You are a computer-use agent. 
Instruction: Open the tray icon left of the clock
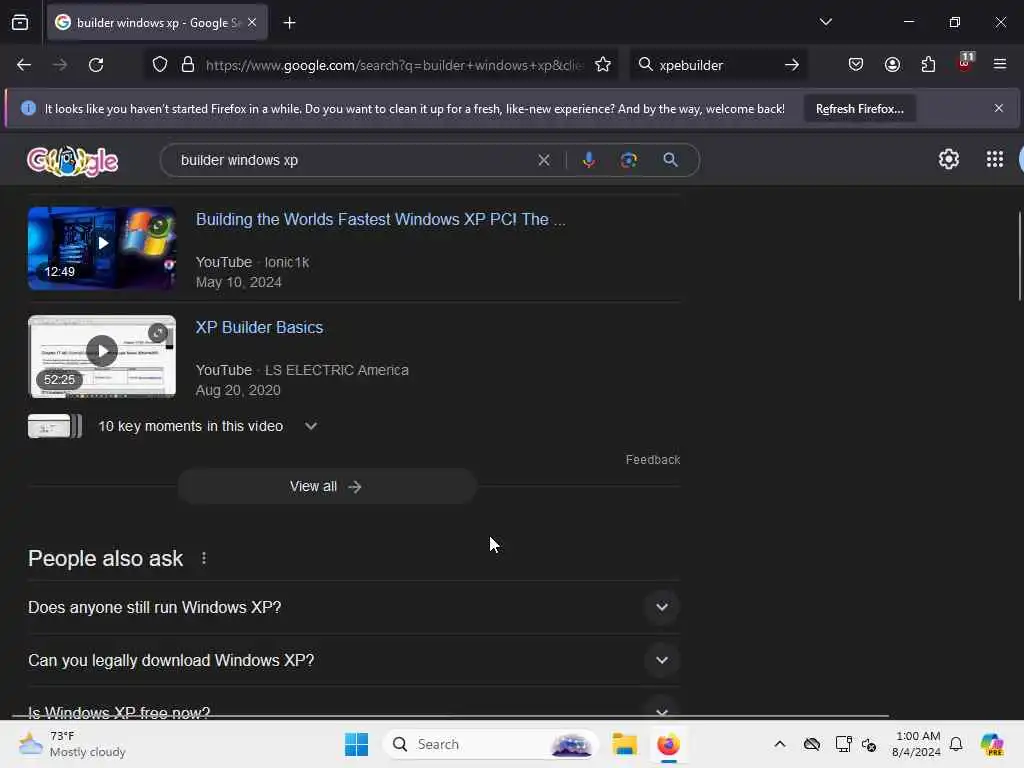[x=869, y=744]
